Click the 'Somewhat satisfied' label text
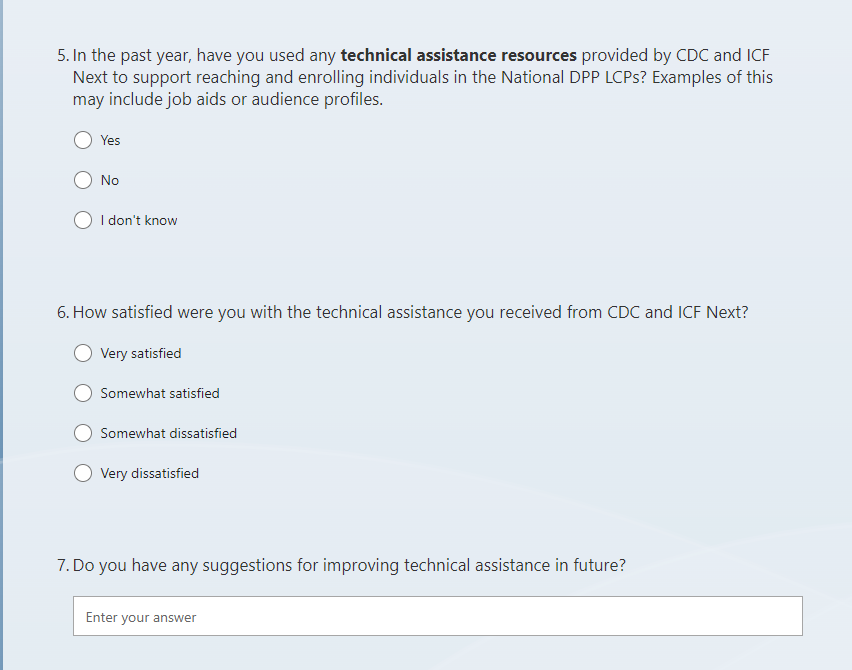The height and width of the screenshot is (670, 852). pos(160,394)
